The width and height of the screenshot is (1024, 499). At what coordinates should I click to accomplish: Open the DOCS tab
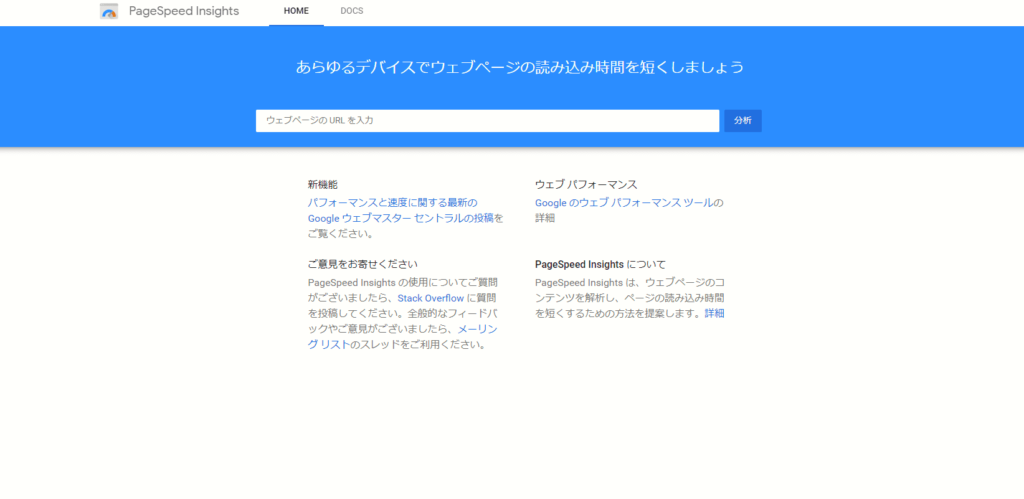click(x=352, y=11)
